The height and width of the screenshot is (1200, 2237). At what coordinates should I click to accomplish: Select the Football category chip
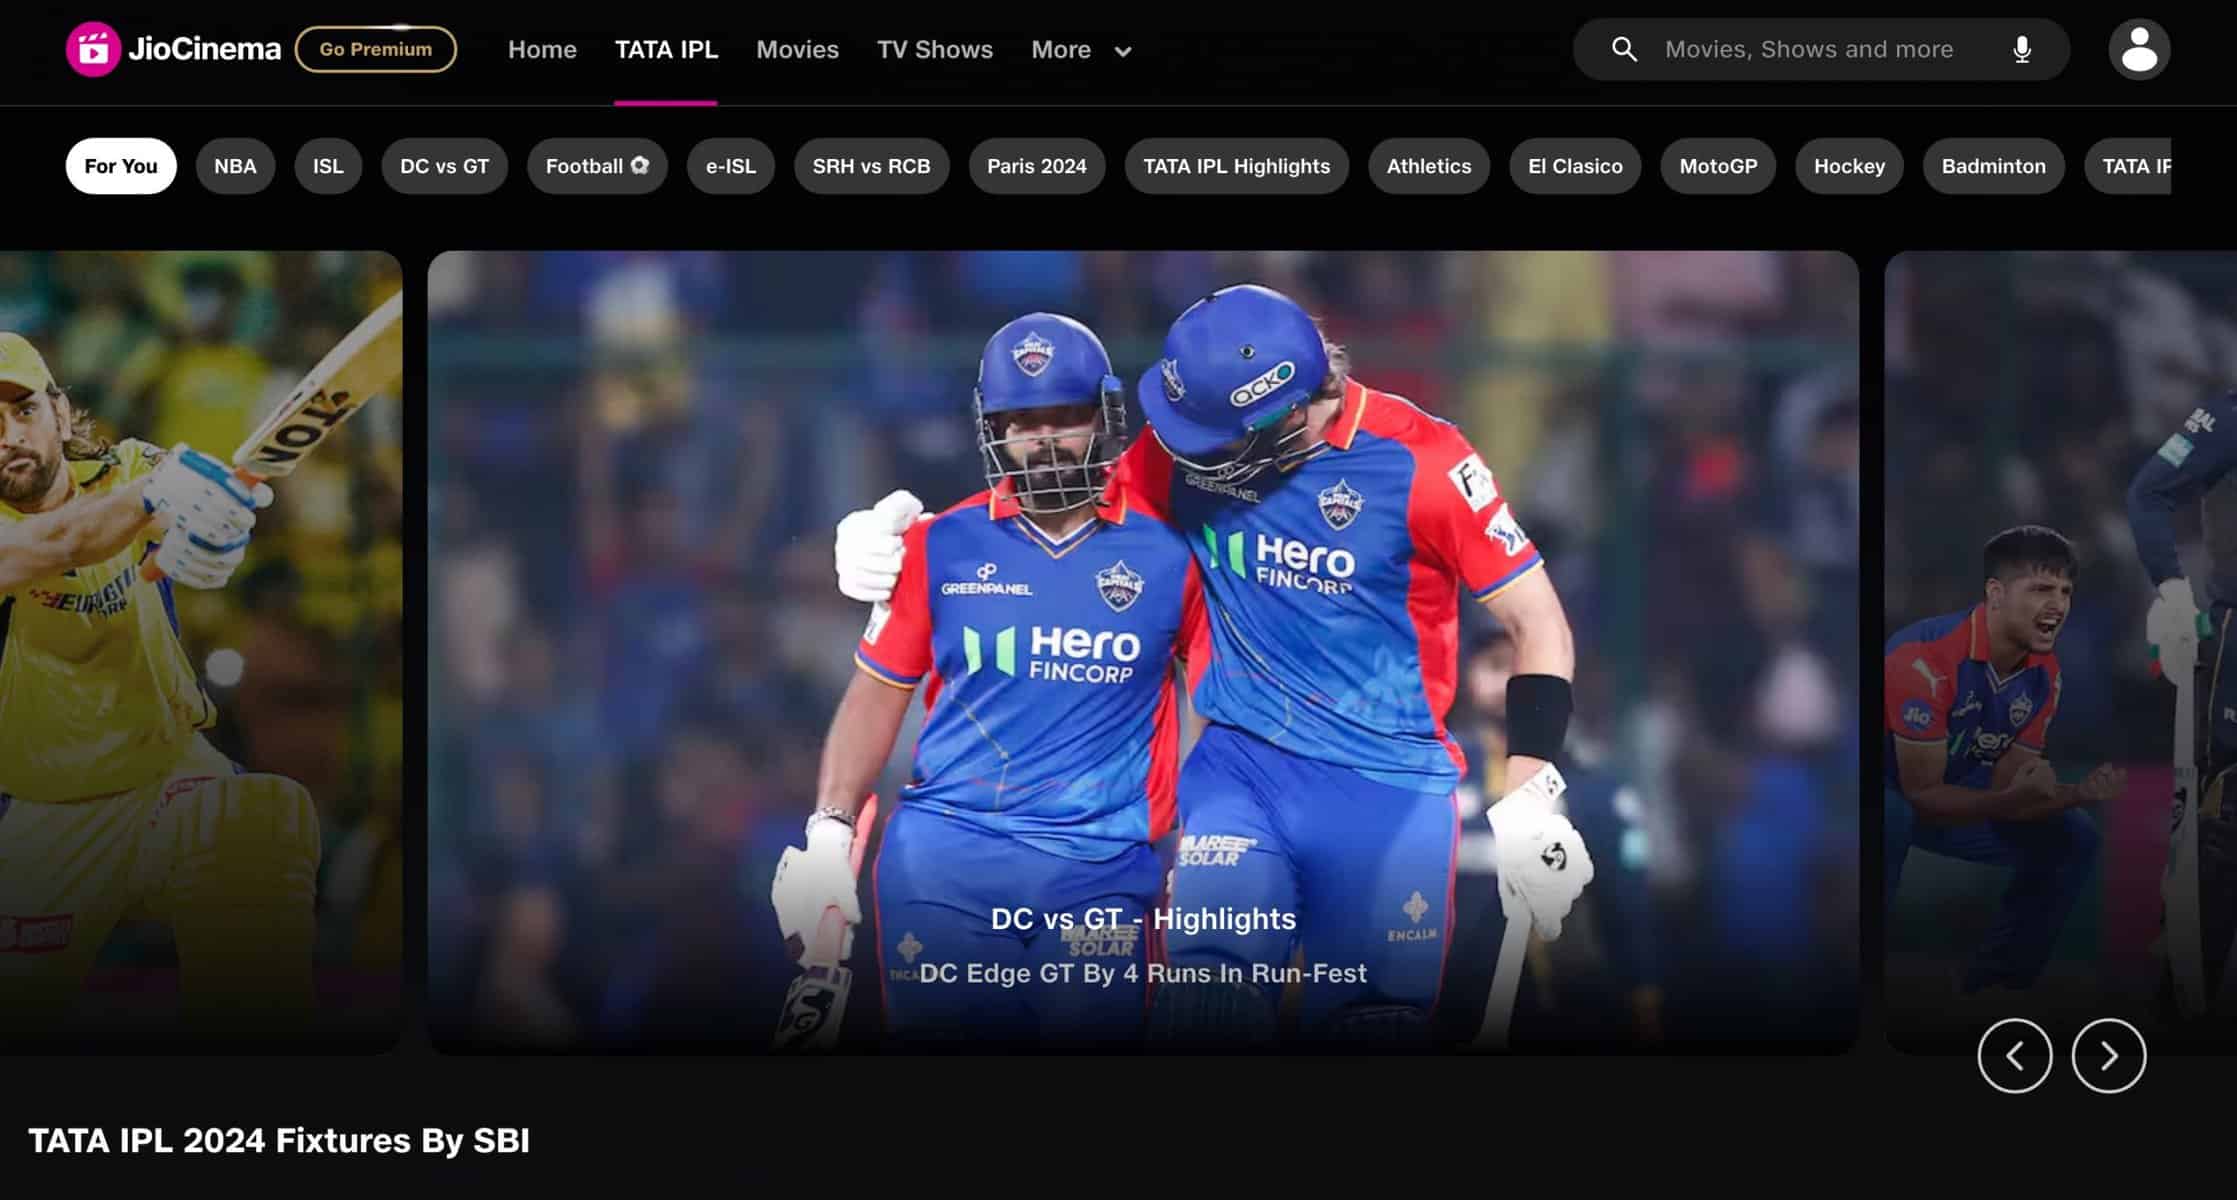pos(597,166)
